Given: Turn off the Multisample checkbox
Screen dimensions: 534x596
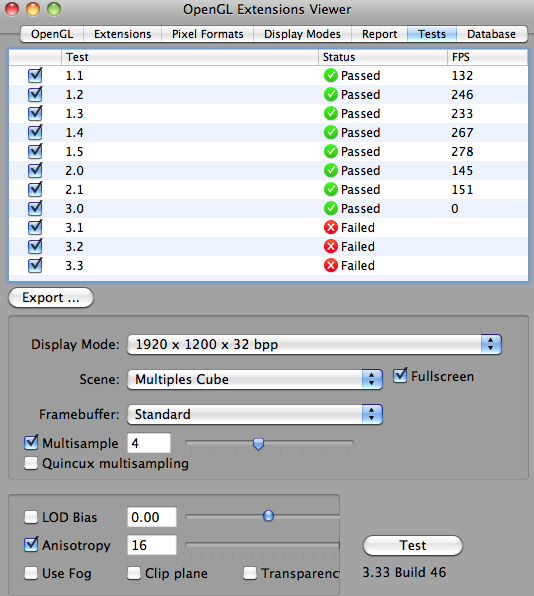Looking at the screenshot, I should pos(31,442).
